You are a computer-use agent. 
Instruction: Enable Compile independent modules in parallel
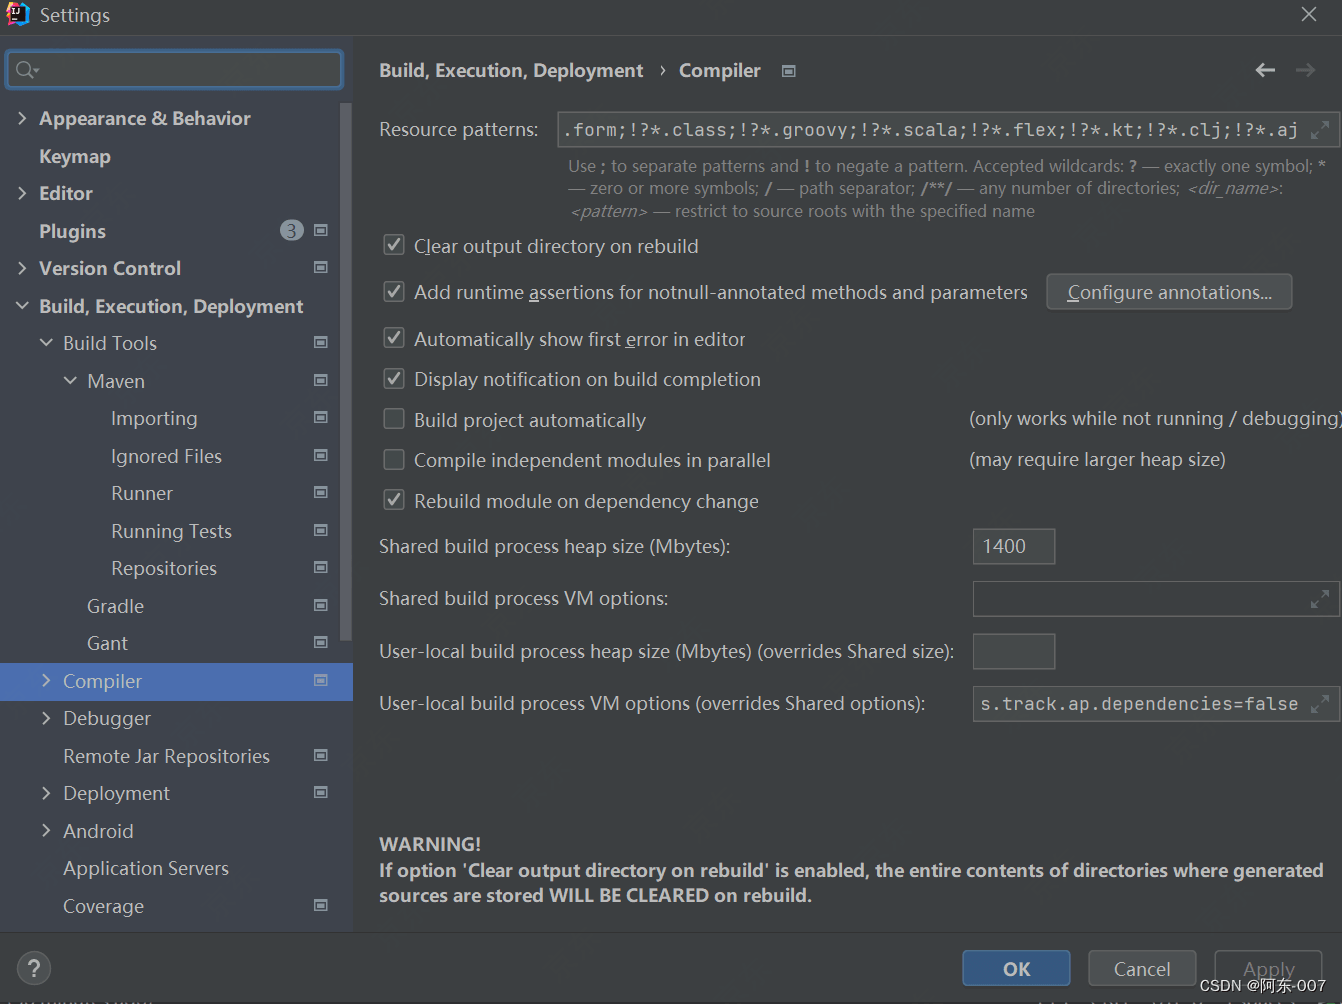[x=394, y=460]
